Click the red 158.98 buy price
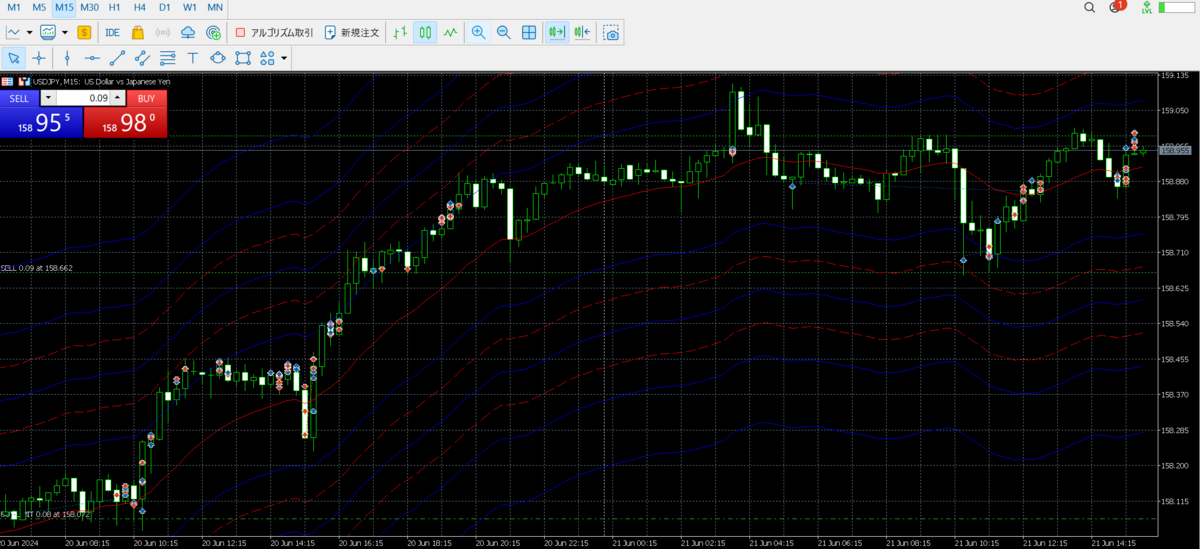This screenshot has height=549, width=1200. coord(125,122)
